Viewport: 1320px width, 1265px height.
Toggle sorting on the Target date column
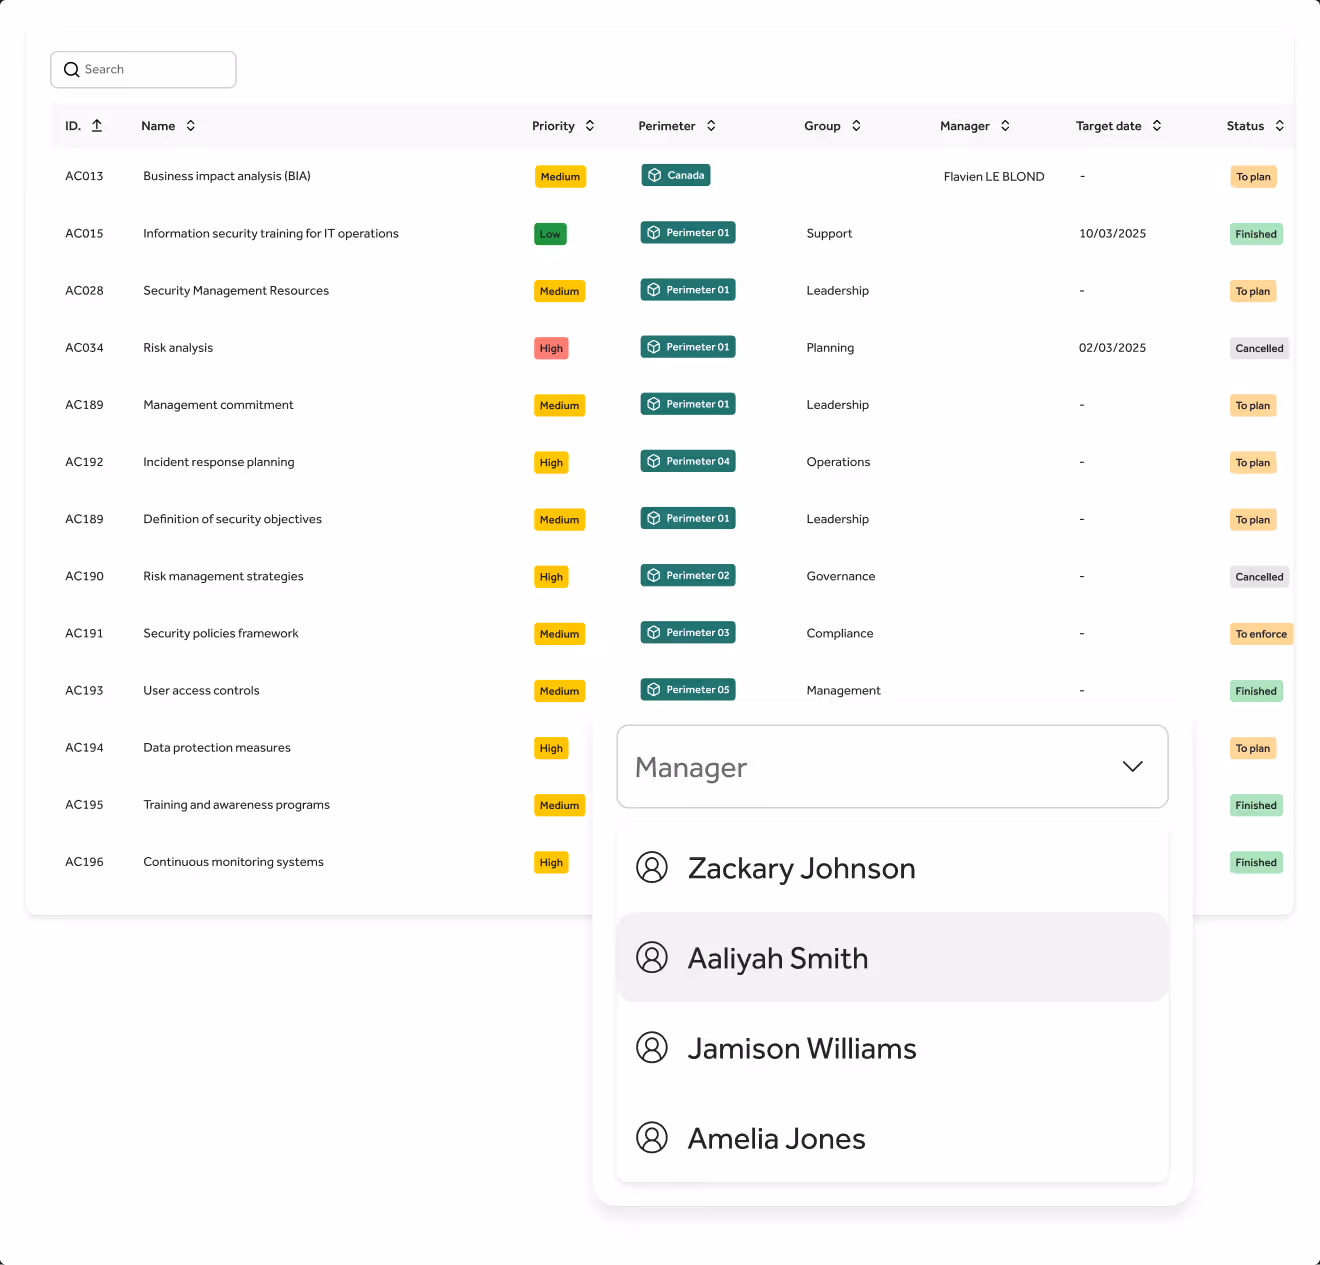[1156, 125]
